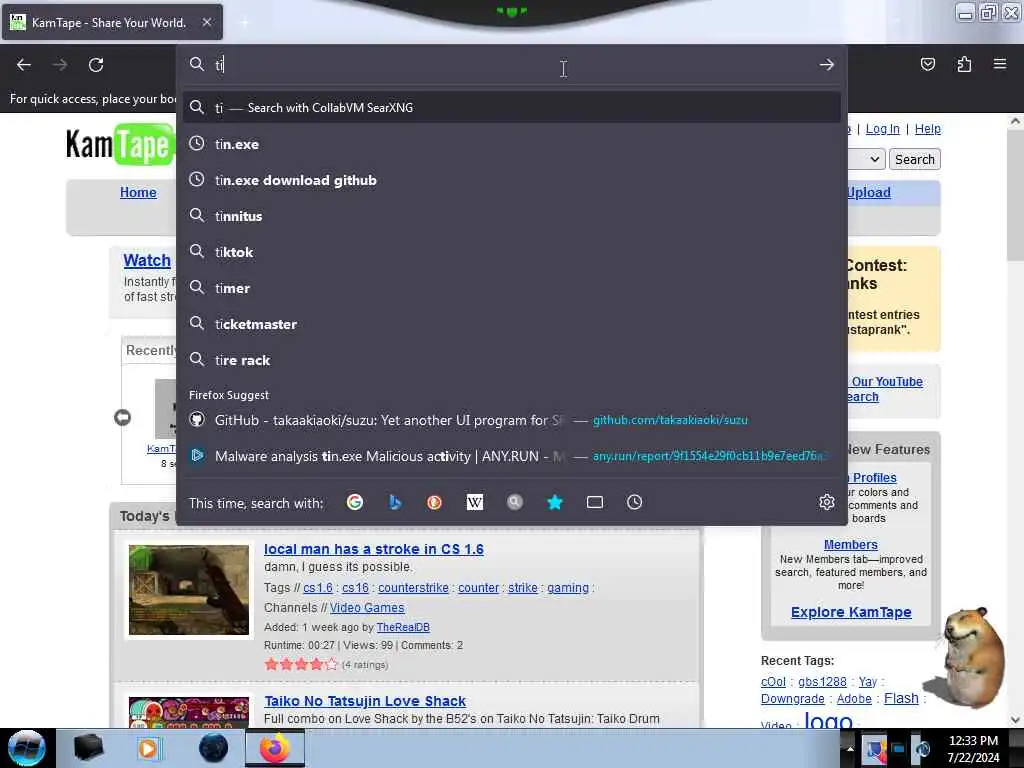1024x768 pixels.
Task: Open the cs1.6 tag link
Action: tap(318, 588)
